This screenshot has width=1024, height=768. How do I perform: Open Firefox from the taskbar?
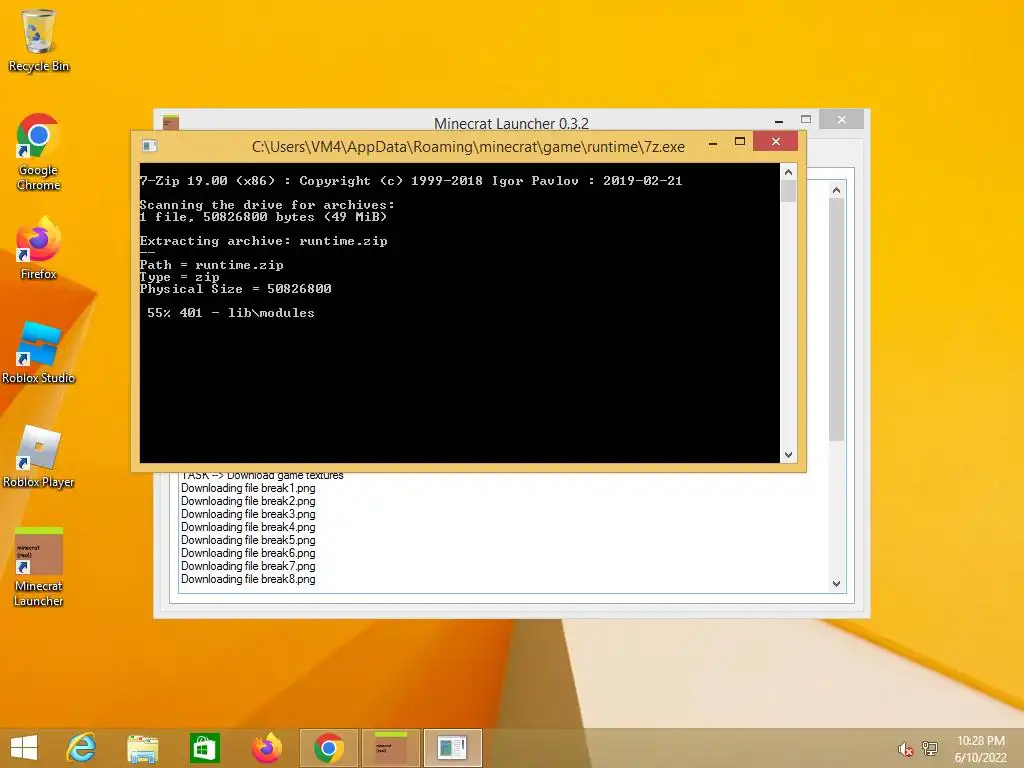(x=266, y=748)
